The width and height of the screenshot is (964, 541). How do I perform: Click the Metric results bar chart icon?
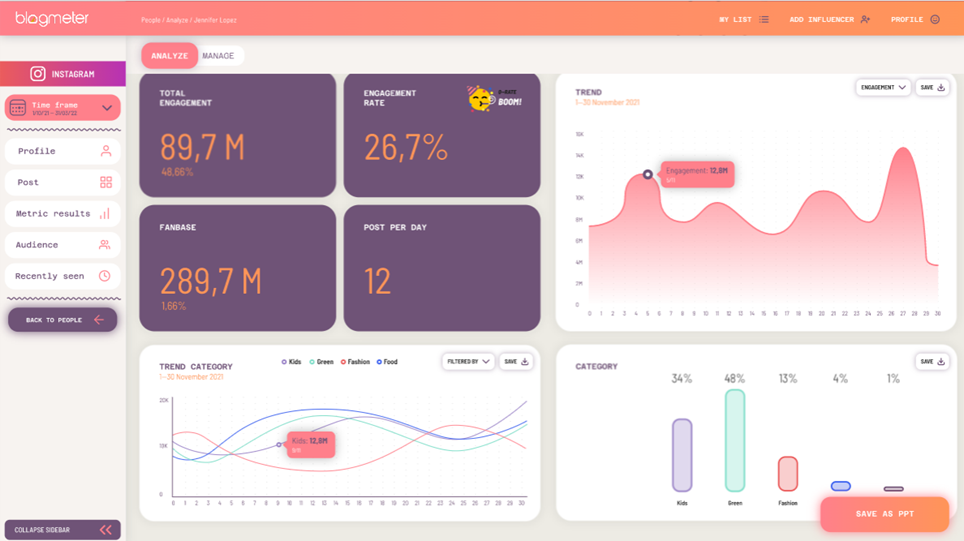(x=105, y=214)
